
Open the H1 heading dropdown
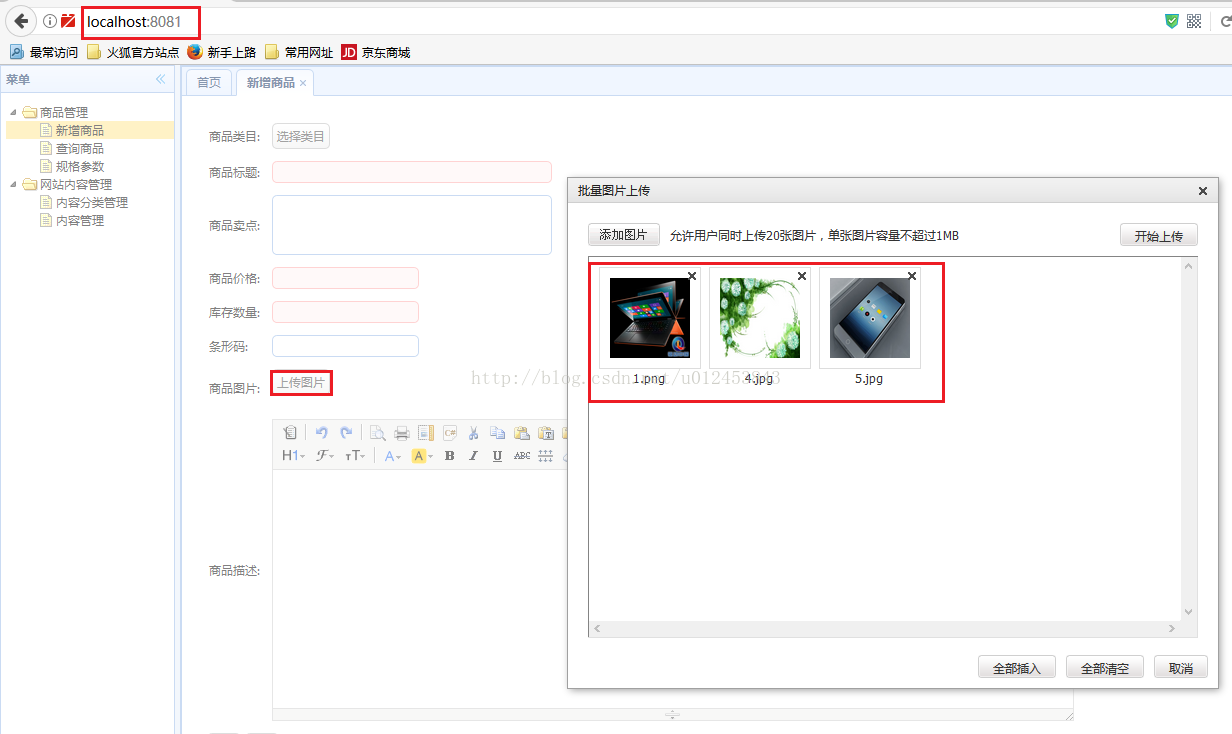[x=293, y=455]
